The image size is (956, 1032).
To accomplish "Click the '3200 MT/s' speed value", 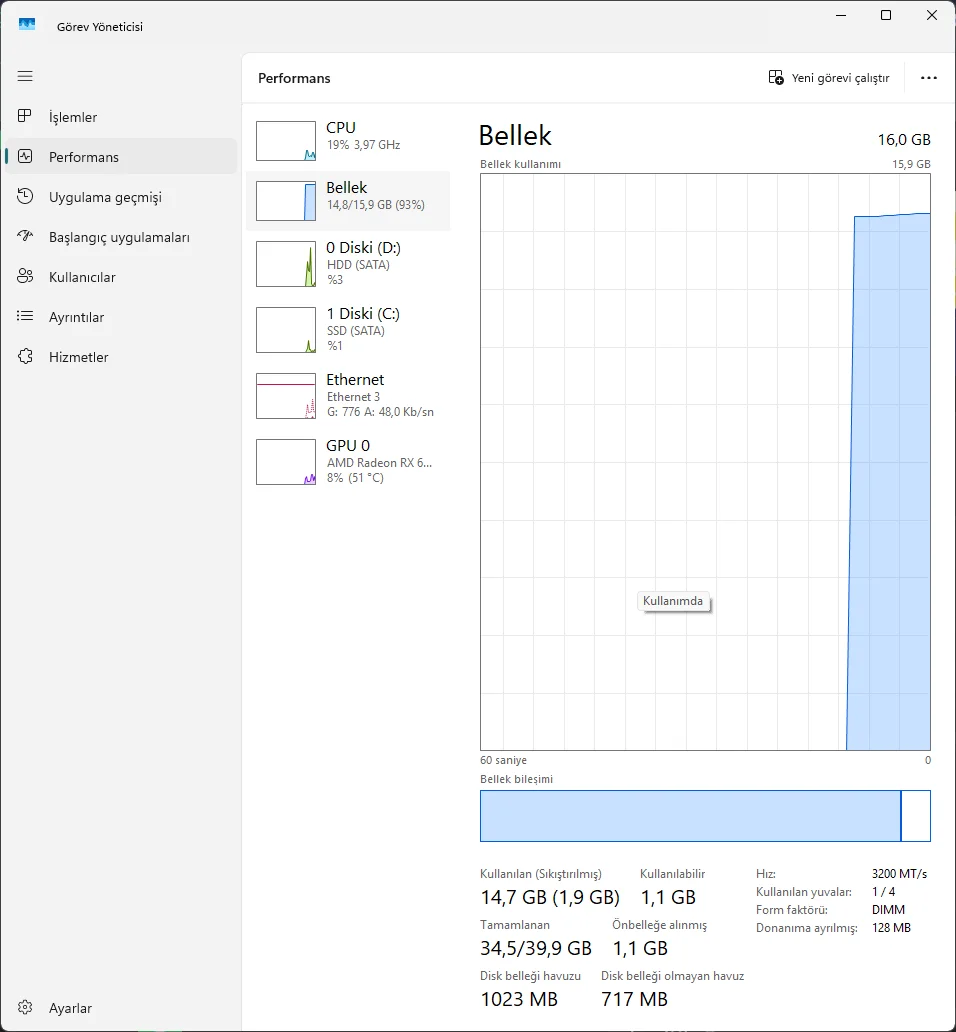I will (899, 874).
